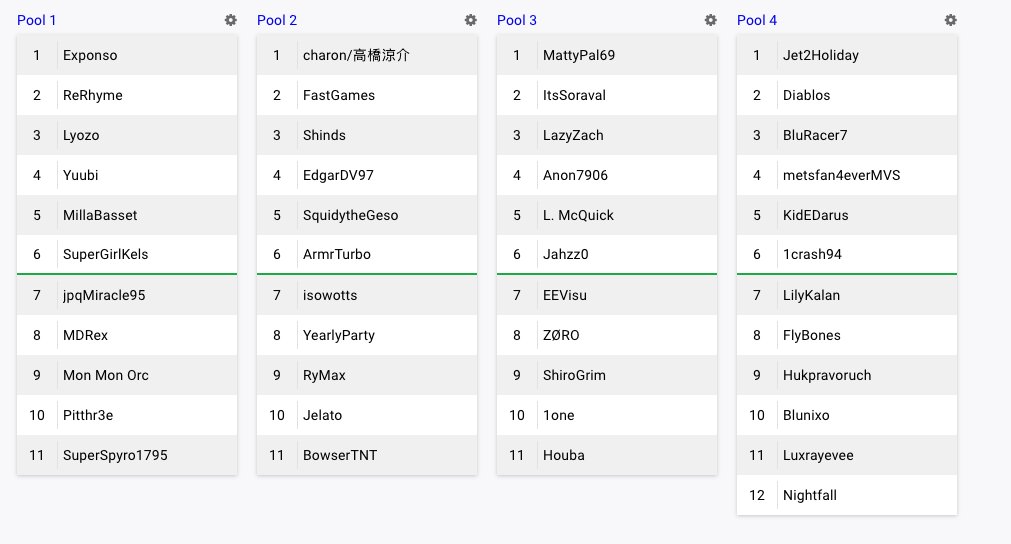Viewport: 1011px width, 544px height.
Task: Open the Pool 4 link
Action: click(757, 20)
